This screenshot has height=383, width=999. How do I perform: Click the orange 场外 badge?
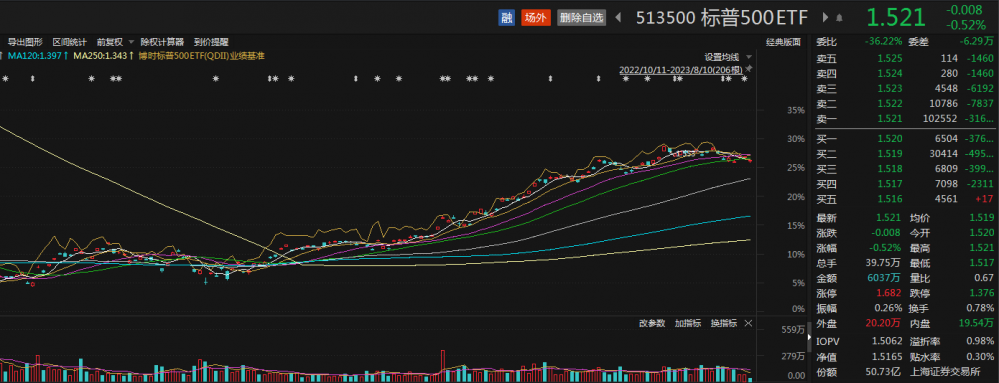coord(535,17)
